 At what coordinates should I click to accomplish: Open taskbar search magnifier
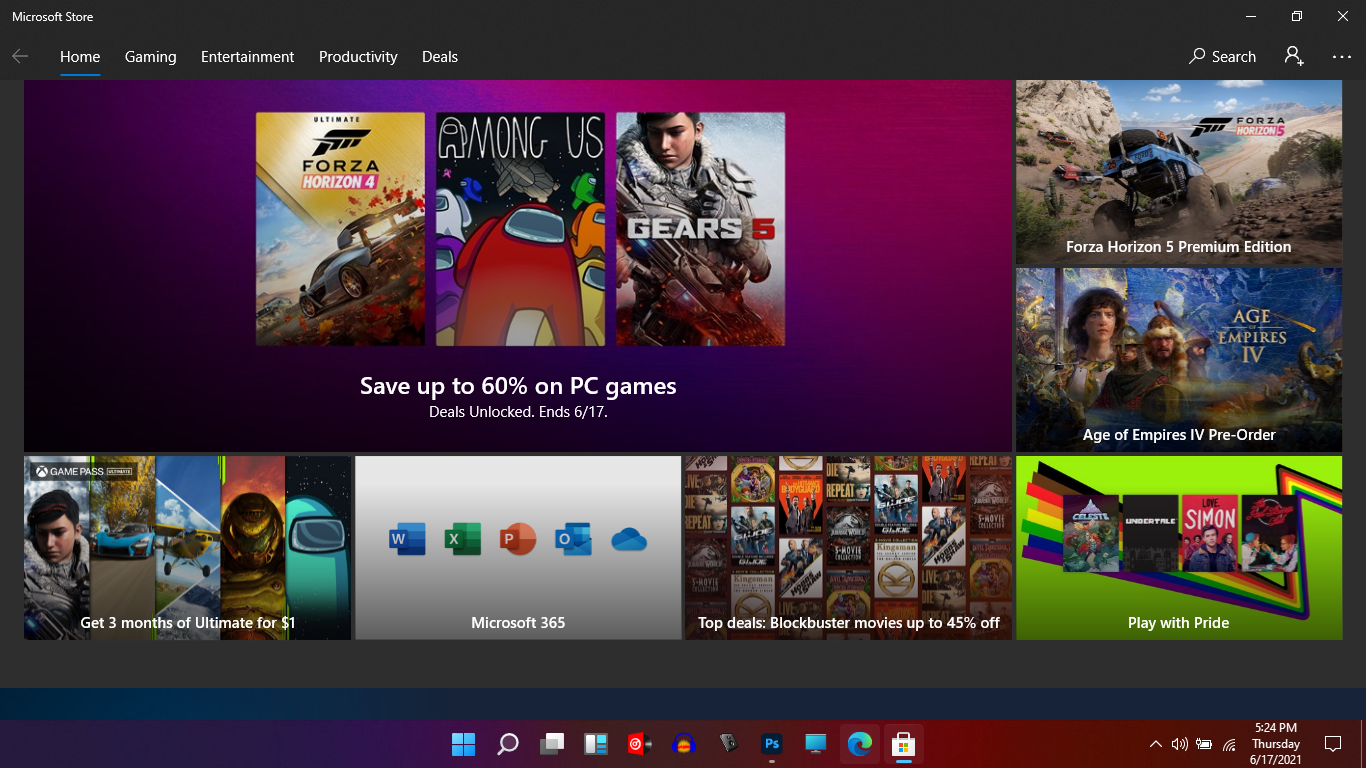[508, 744]
